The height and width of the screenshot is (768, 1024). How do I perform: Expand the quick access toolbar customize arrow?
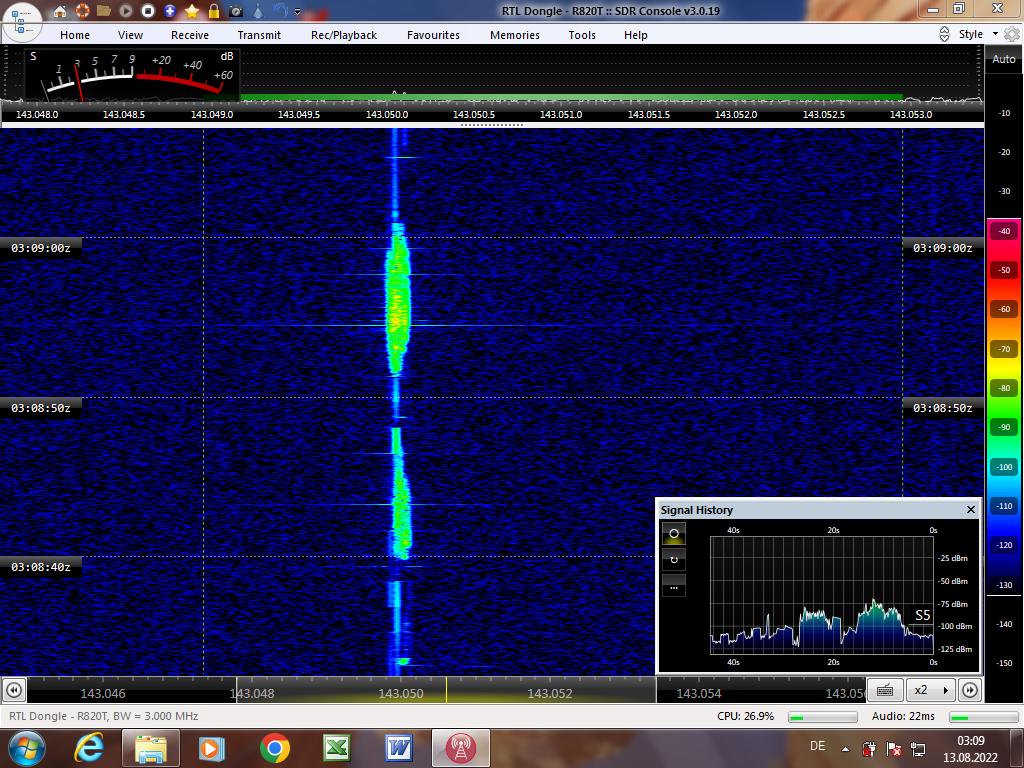click(298, 11)
